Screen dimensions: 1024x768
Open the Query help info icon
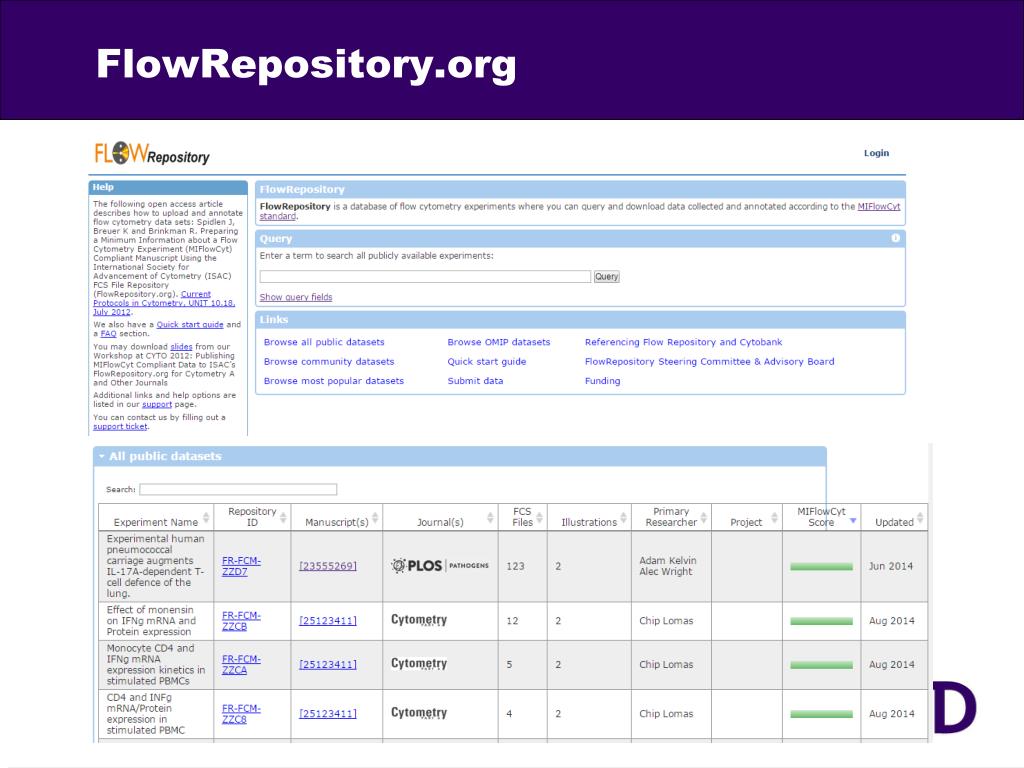click(895, 238)
